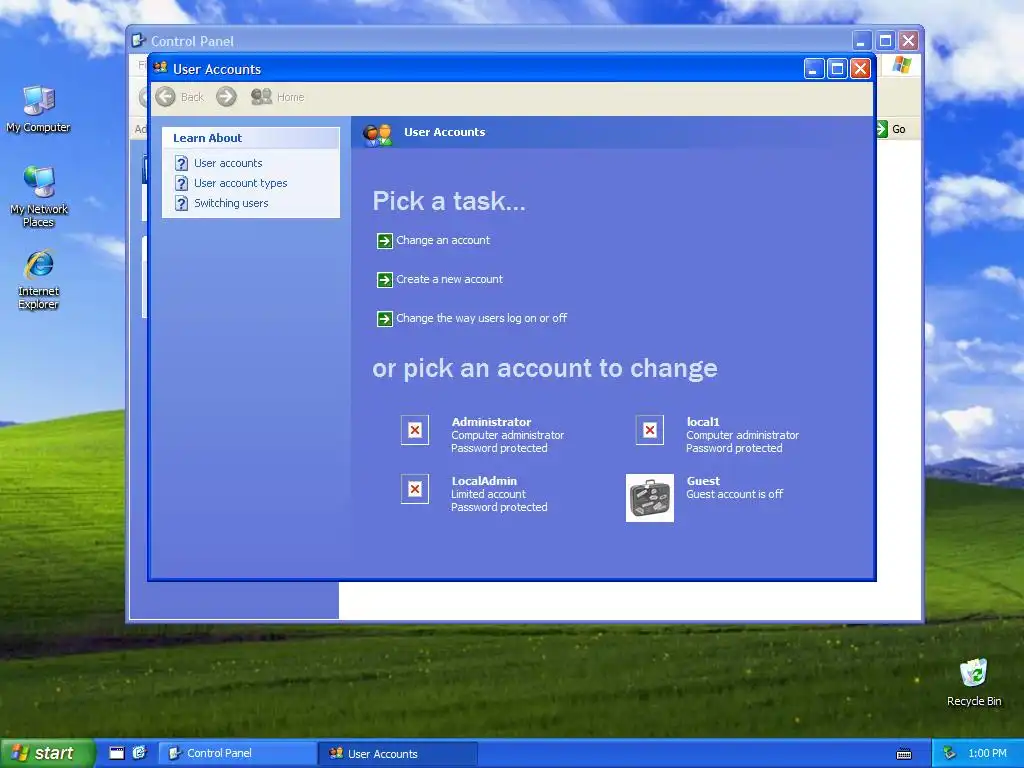Select the 'Change an account' task

443,240
